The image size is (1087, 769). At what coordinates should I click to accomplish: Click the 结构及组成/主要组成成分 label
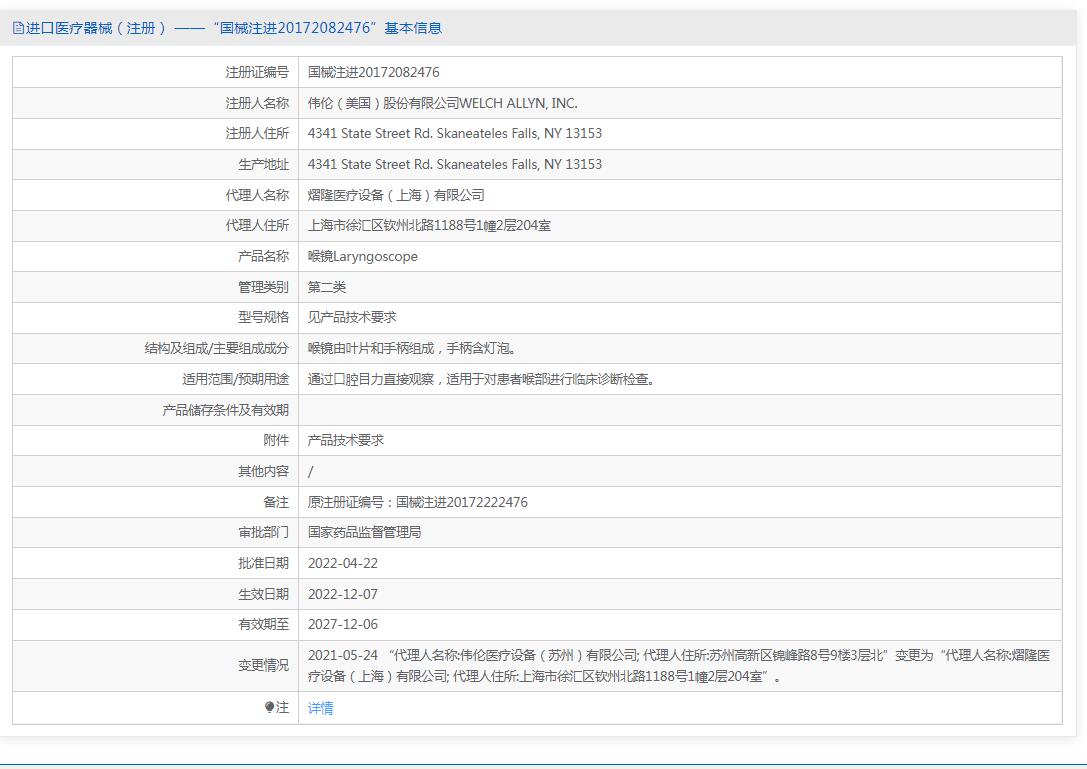tap(216, 348)
